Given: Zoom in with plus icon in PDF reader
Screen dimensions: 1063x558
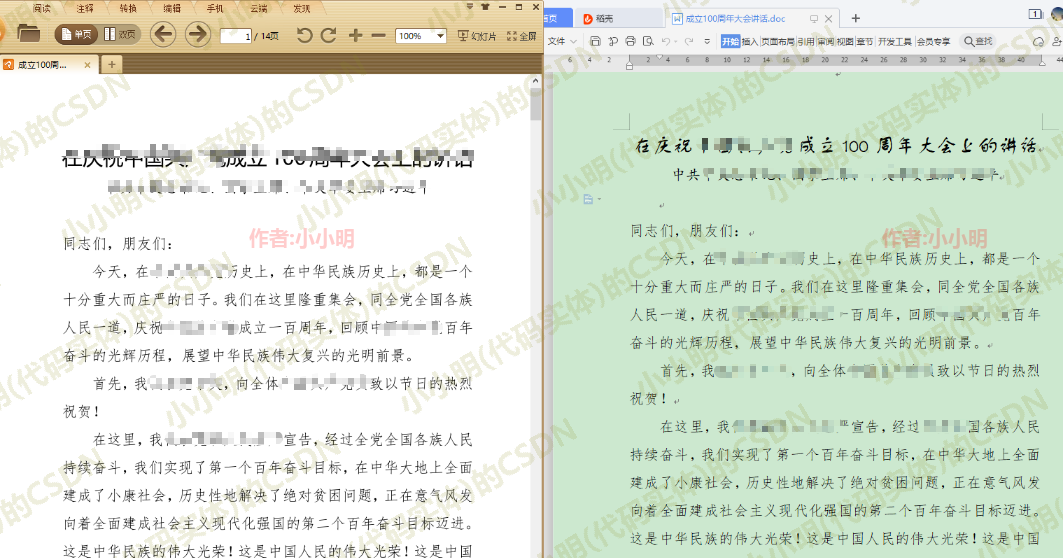Looking at the screenshot, I should tap(355, 35).
